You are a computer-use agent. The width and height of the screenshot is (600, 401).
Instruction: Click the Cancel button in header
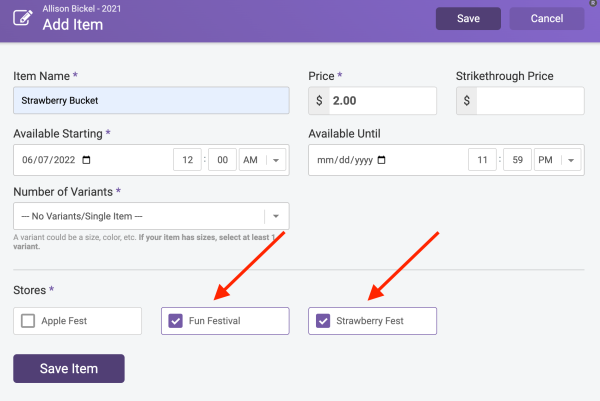click(x=547, y=18)
